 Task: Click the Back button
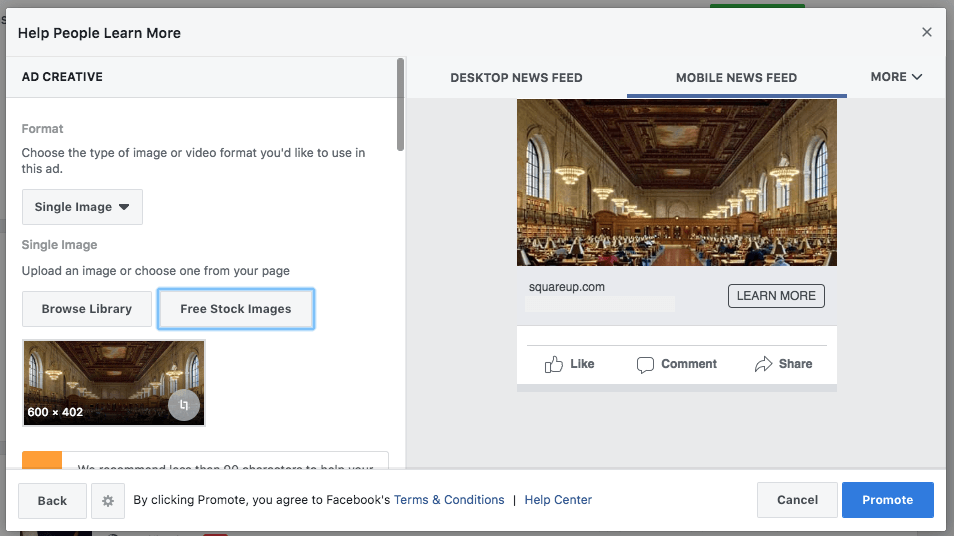(x=52, y=501)
